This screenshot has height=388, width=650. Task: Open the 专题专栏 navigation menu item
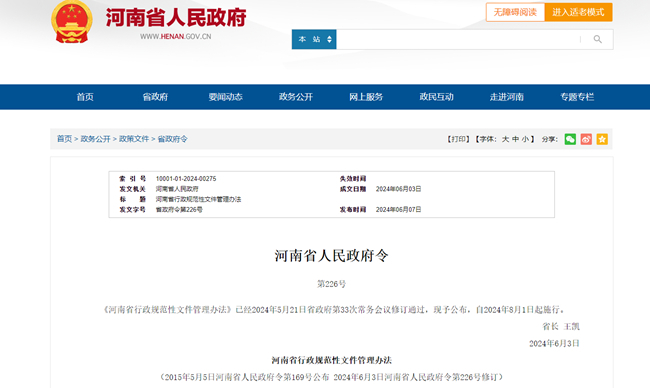(577, 97)
